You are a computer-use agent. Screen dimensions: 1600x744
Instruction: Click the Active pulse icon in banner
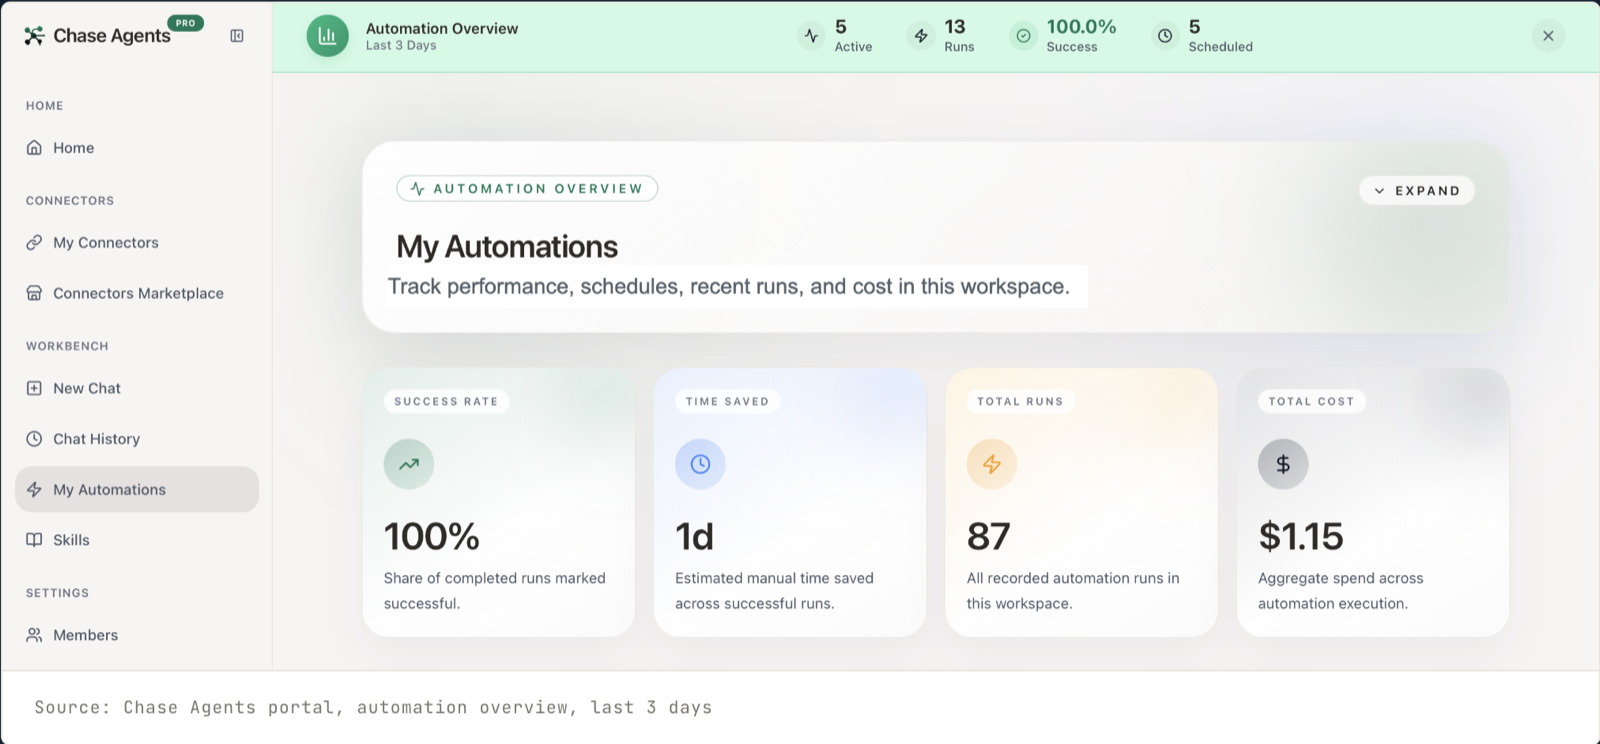[x=811, y=36]
